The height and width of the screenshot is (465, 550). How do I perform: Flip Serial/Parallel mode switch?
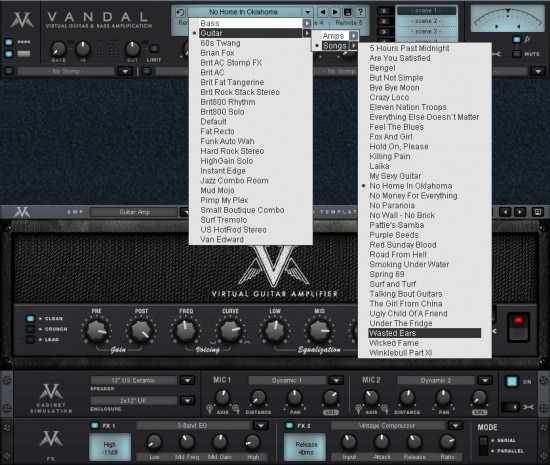(483, 445)
